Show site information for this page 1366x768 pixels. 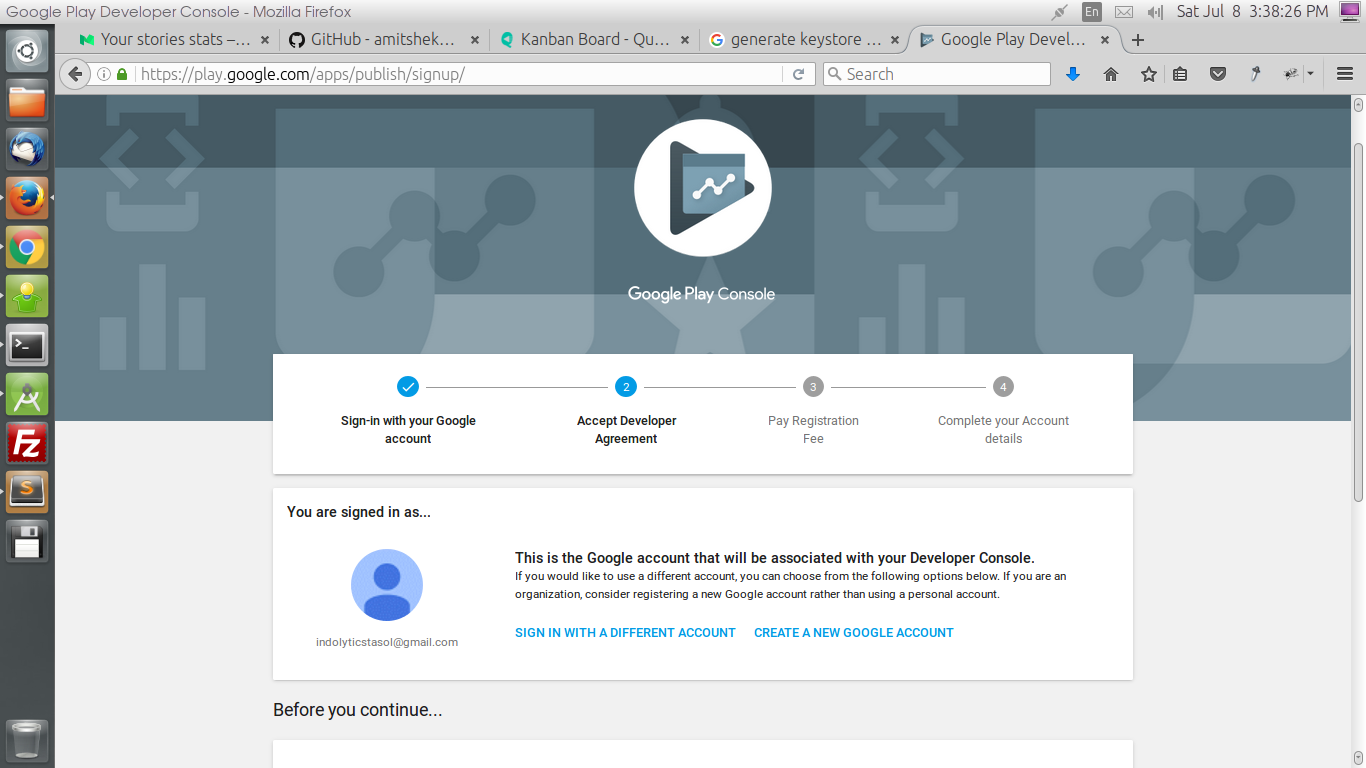coord(103,74)
